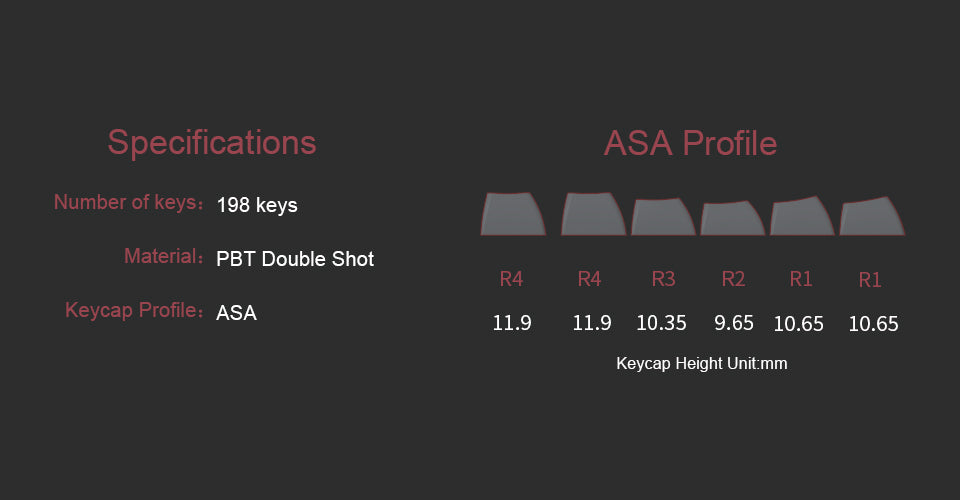Select the R2 row label
This screenshot has width=960, height=500.
733,279
